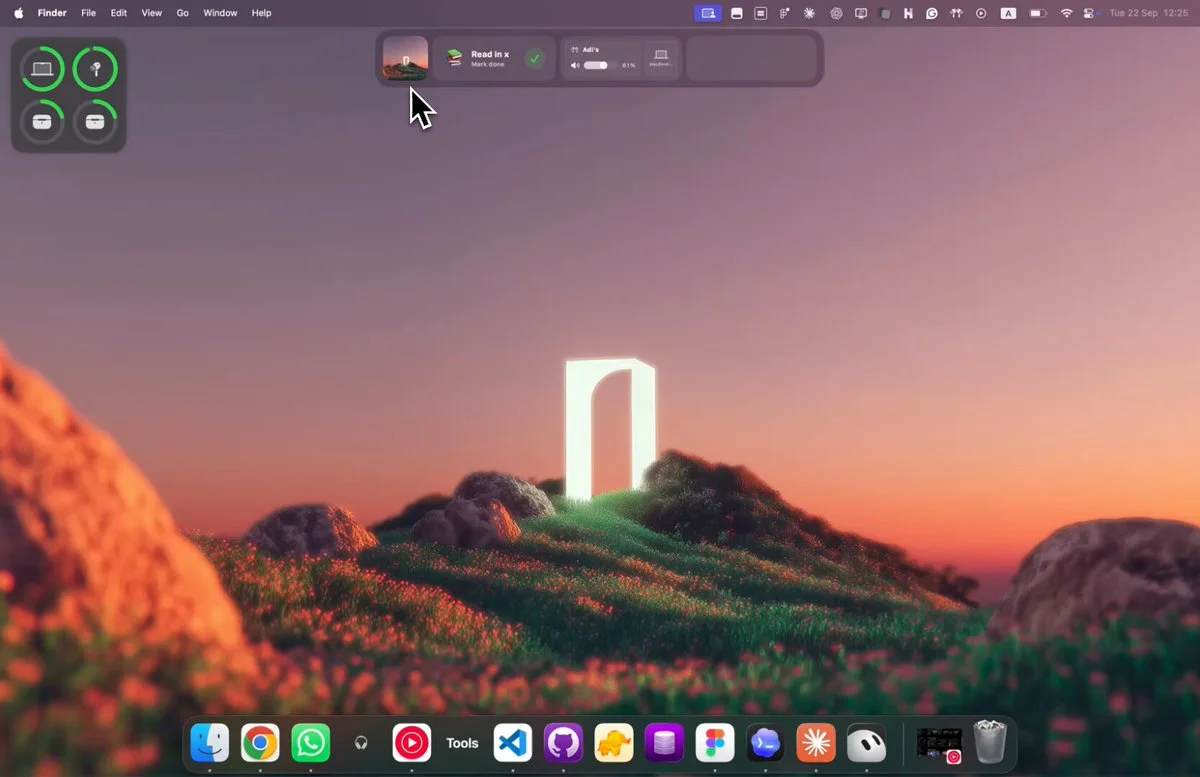
Task: Open the purple database app in Dock
Action: pos(664,743)
